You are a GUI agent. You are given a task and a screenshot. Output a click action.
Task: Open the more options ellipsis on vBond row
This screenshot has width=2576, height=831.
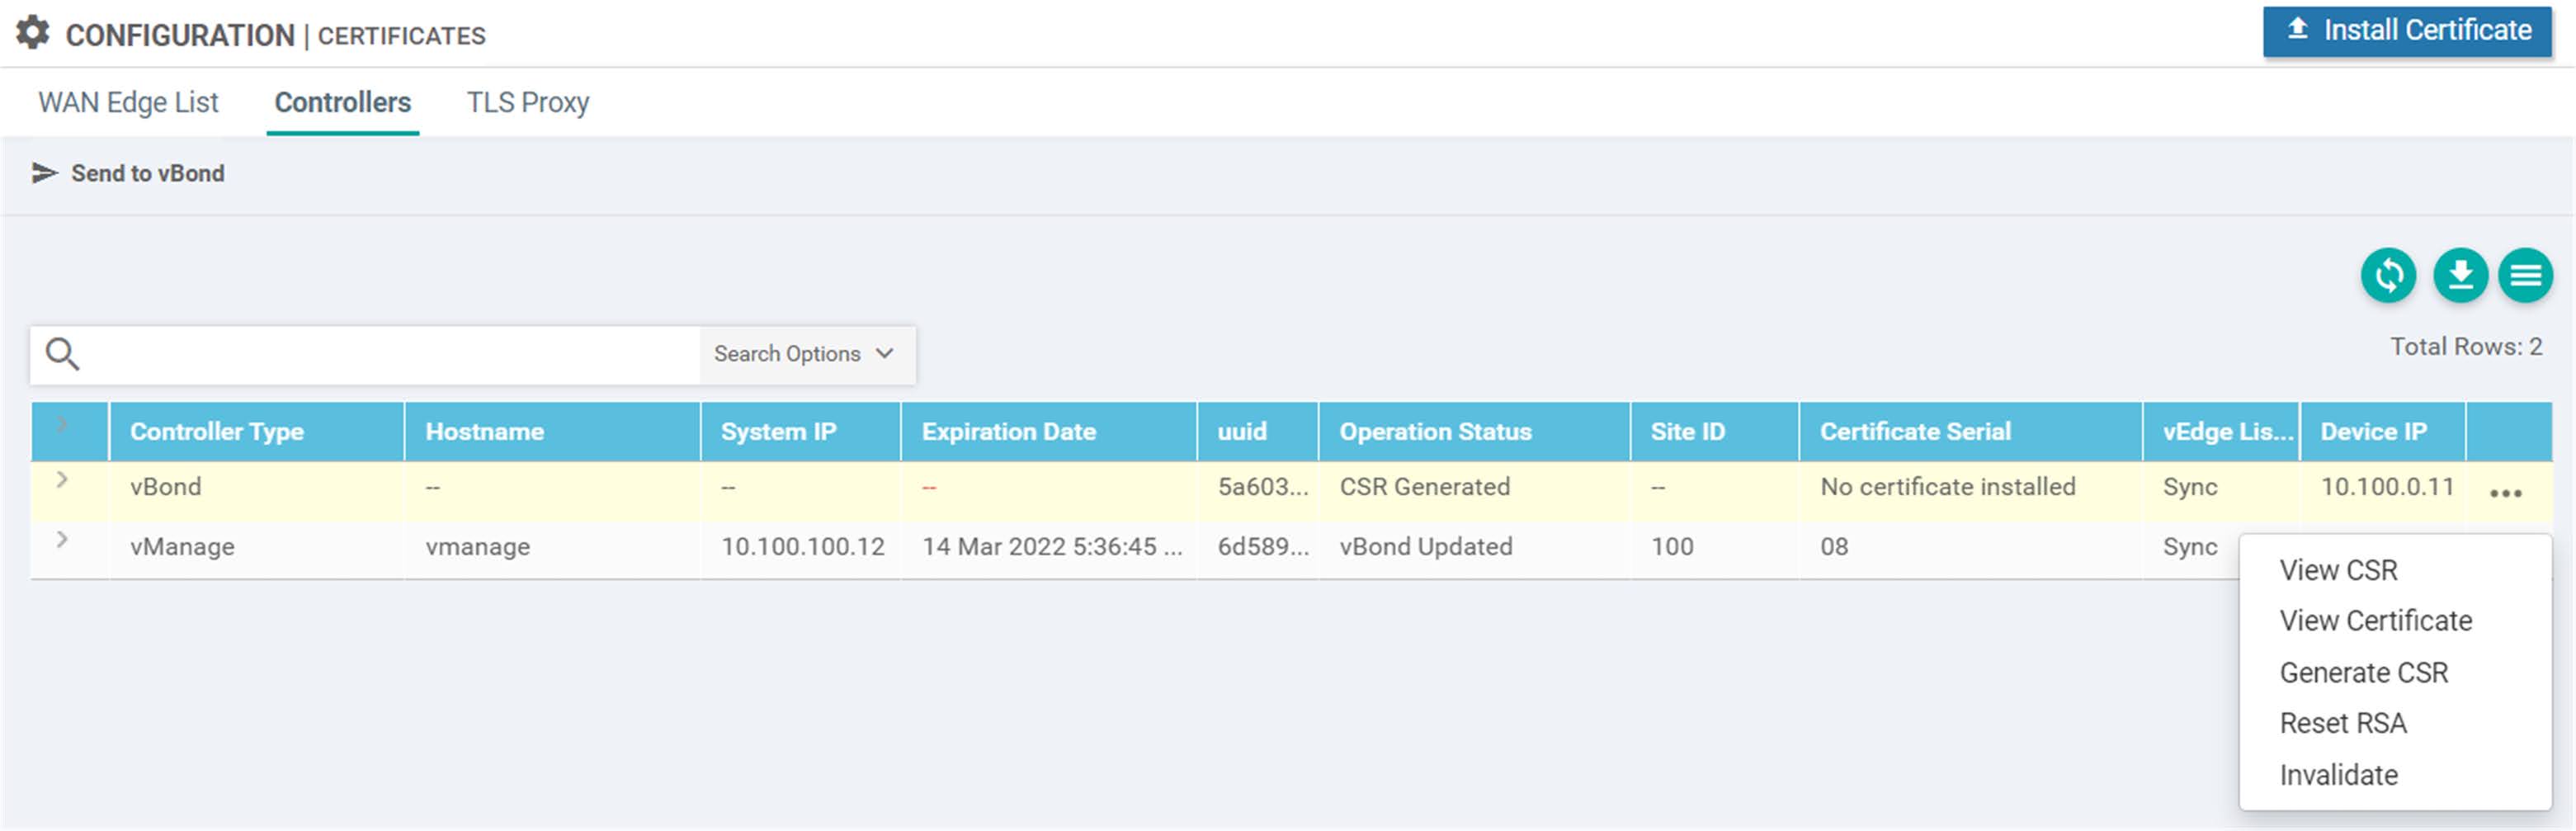click(x=2507, y=491)
